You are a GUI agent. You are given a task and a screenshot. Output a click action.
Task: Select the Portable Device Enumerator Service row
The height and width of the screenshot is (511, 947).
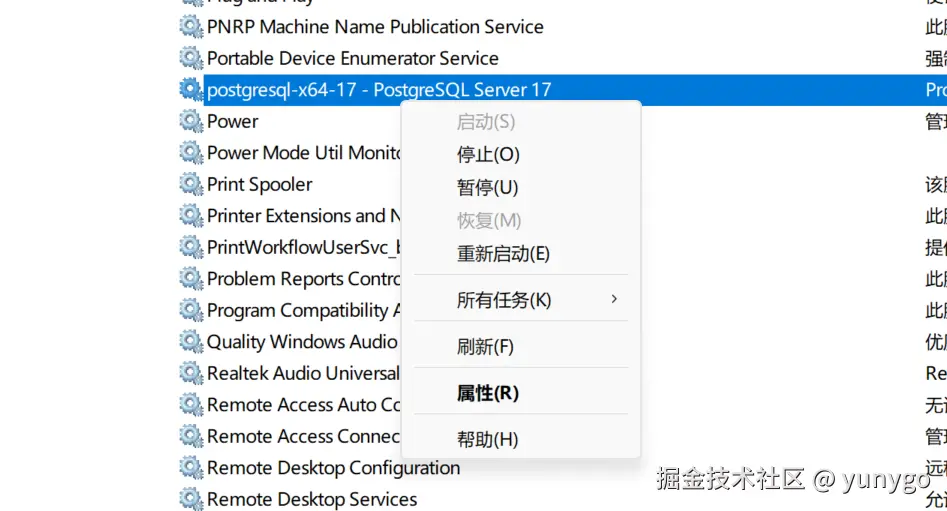(352, 58)
